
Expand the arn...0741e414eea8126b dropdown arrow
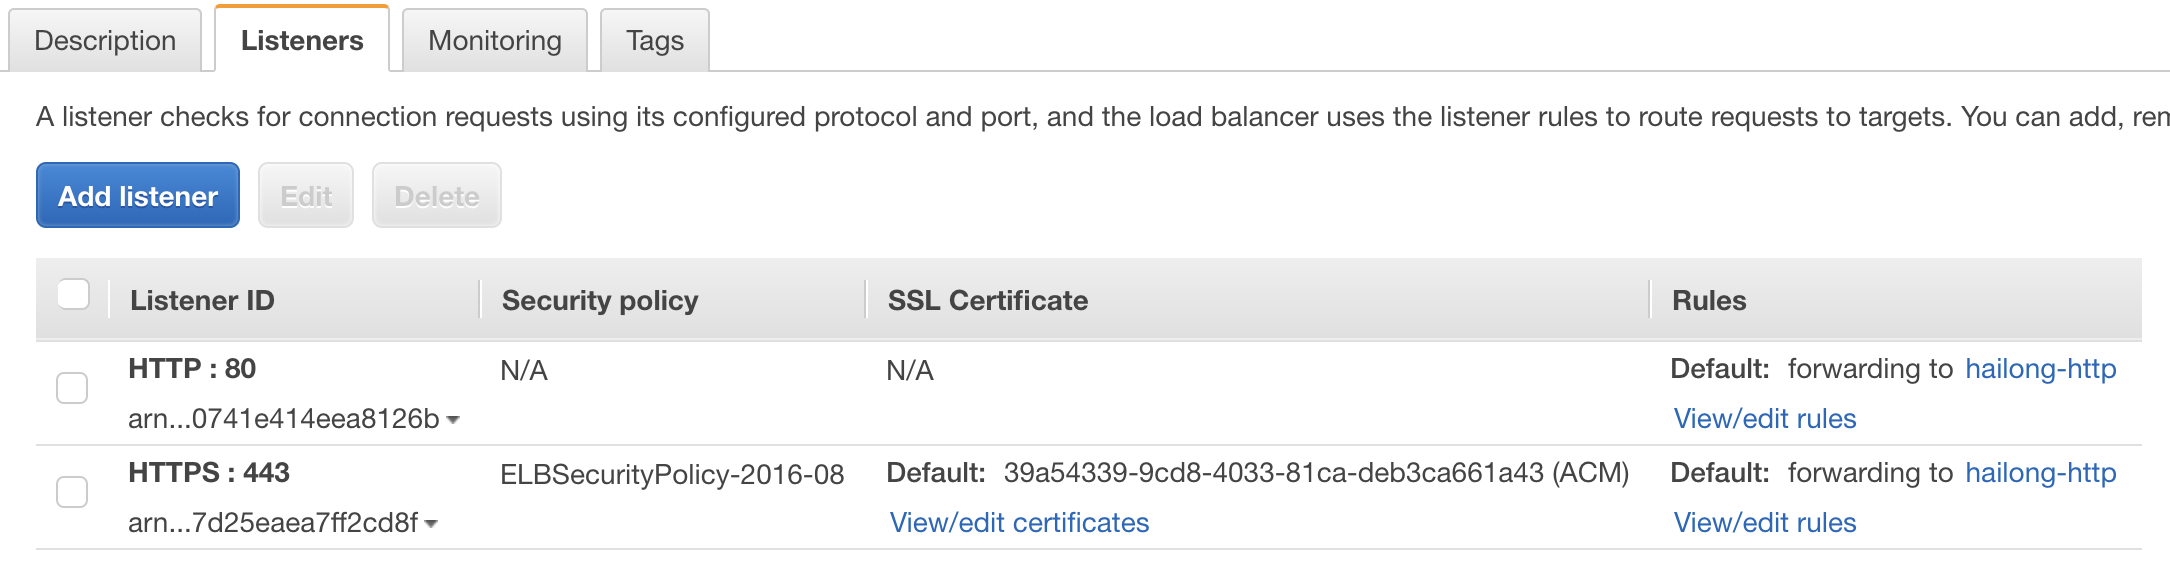[453, 420]
